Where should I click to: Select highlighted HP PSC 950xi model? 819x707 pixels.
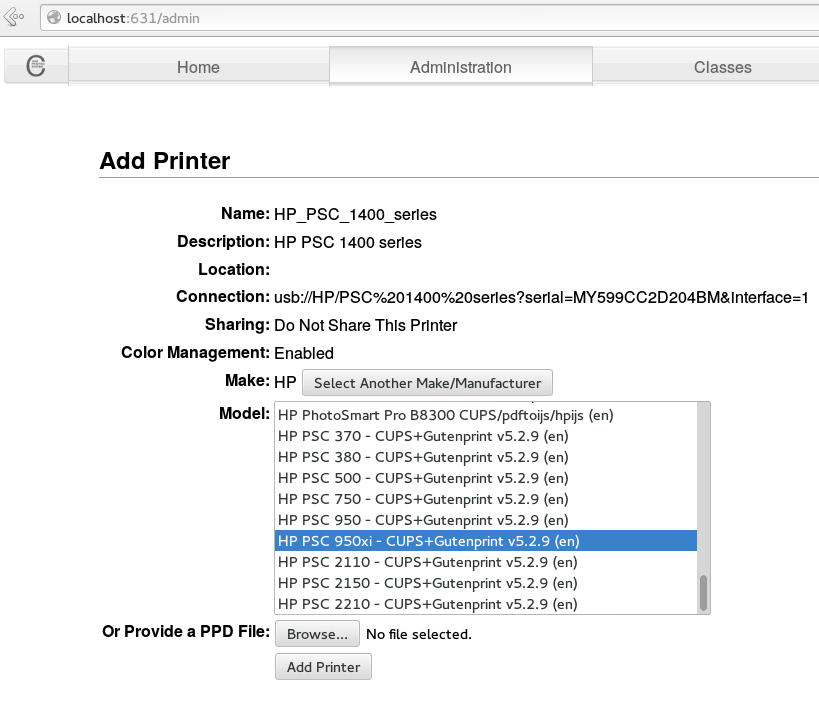coord(486,541)
